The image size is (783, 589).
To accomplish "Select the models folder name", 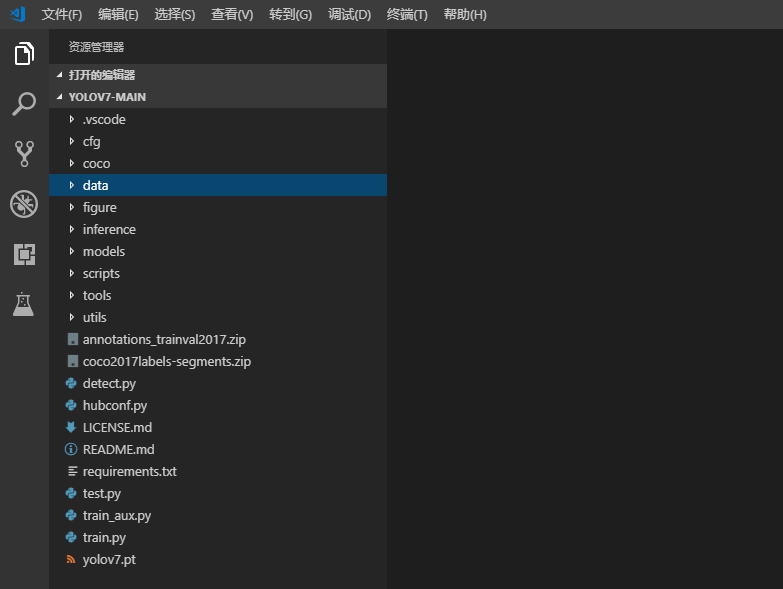I will (104, 251).
